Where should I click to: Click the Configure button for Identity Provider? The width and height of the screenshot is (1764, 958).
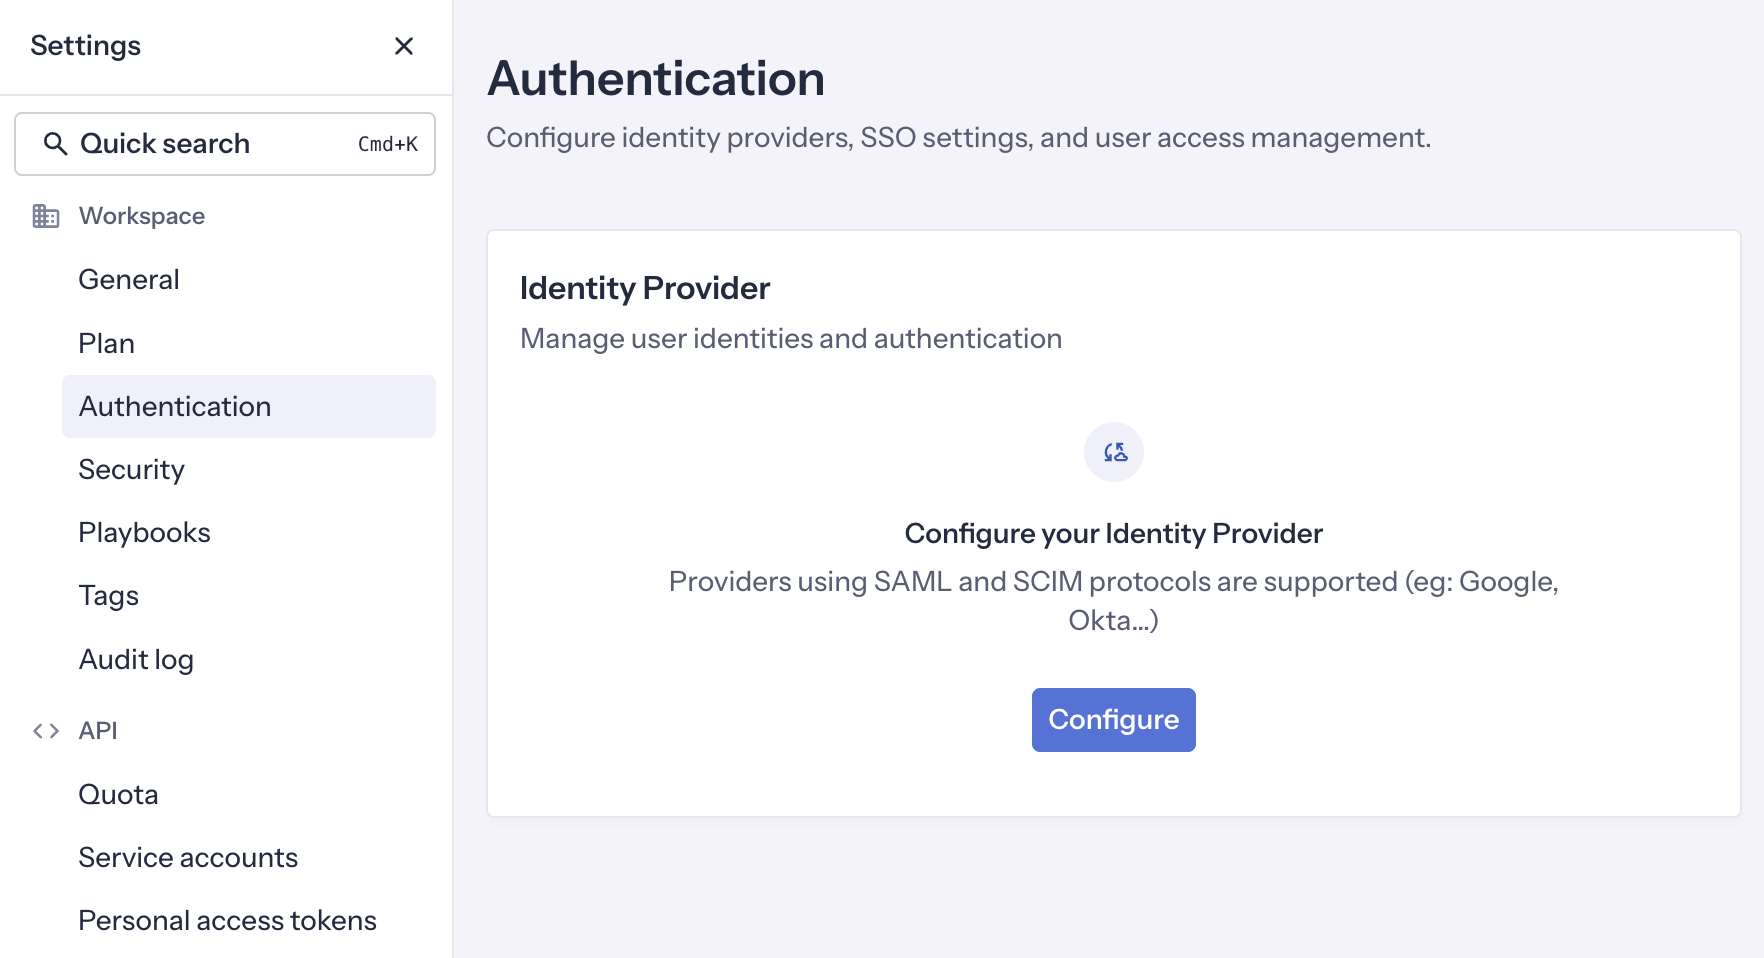click(x=1113, y=720)
